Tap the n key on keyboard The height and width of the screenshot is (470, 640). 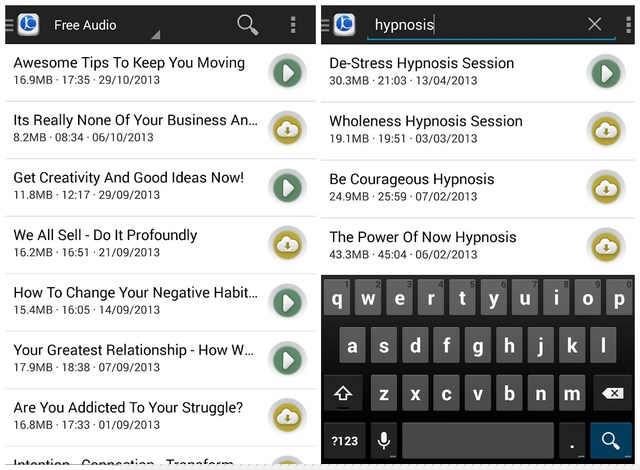tap(540, 393)
